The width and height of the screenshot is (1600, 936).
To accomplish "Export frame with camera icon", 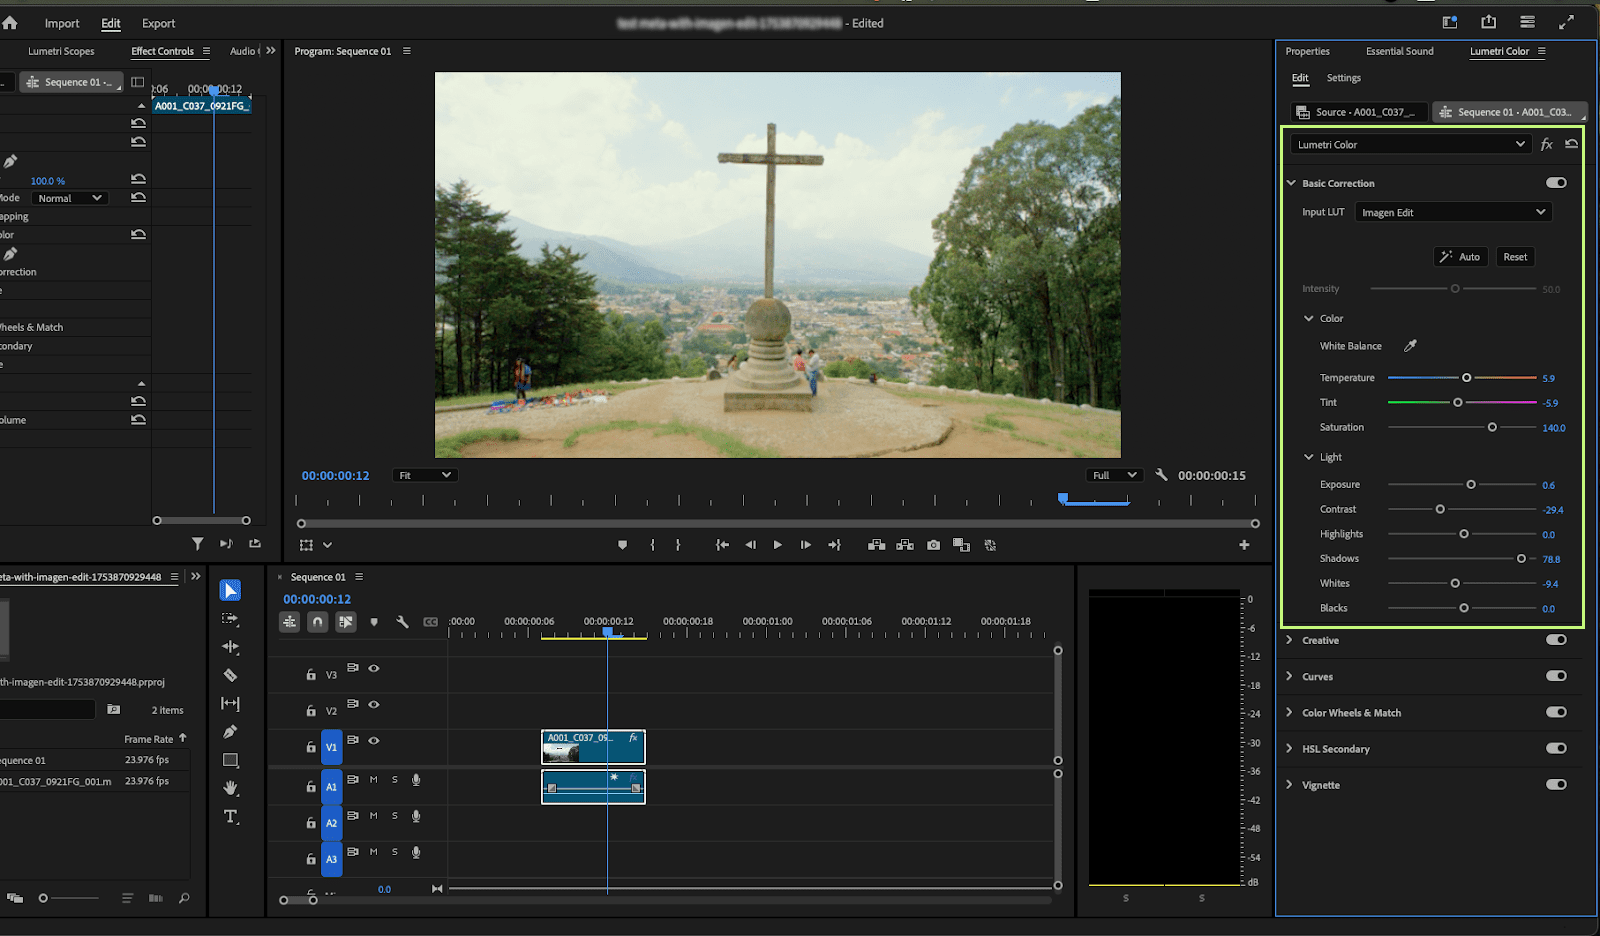I will tap(933, 545).
